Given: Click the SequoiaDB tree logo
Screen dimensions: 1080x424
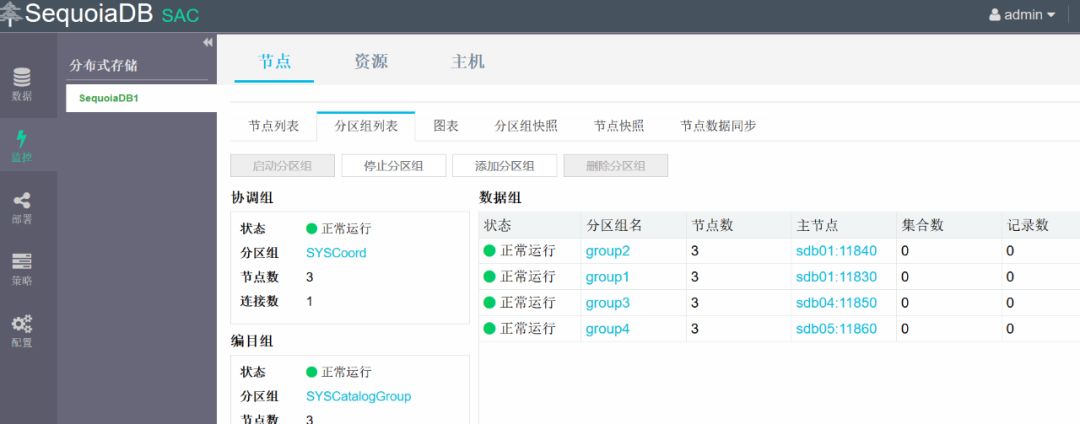Looking at the screenshot, I should (12, 14).
